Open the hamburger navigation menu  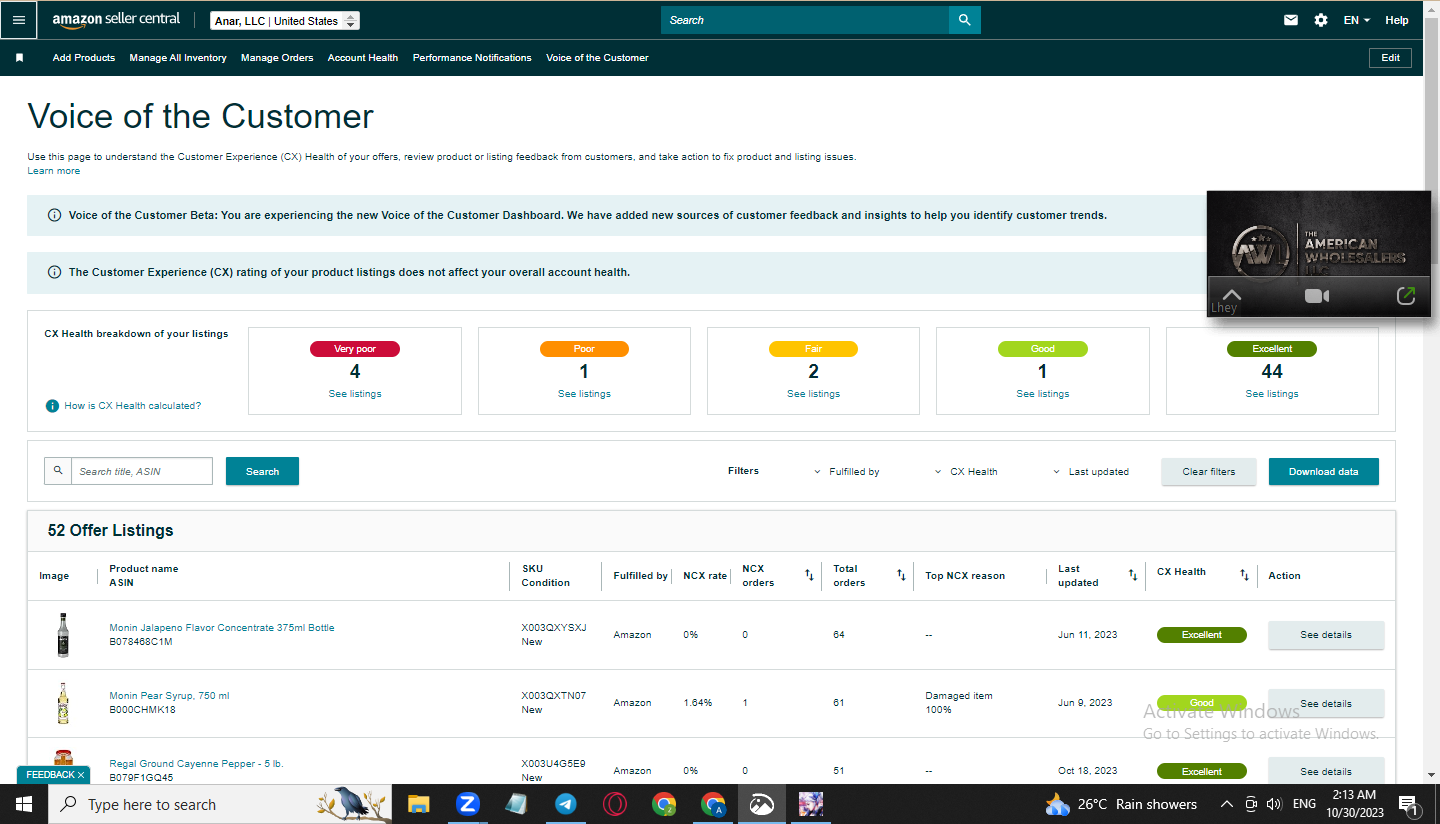tap(19, 20)
